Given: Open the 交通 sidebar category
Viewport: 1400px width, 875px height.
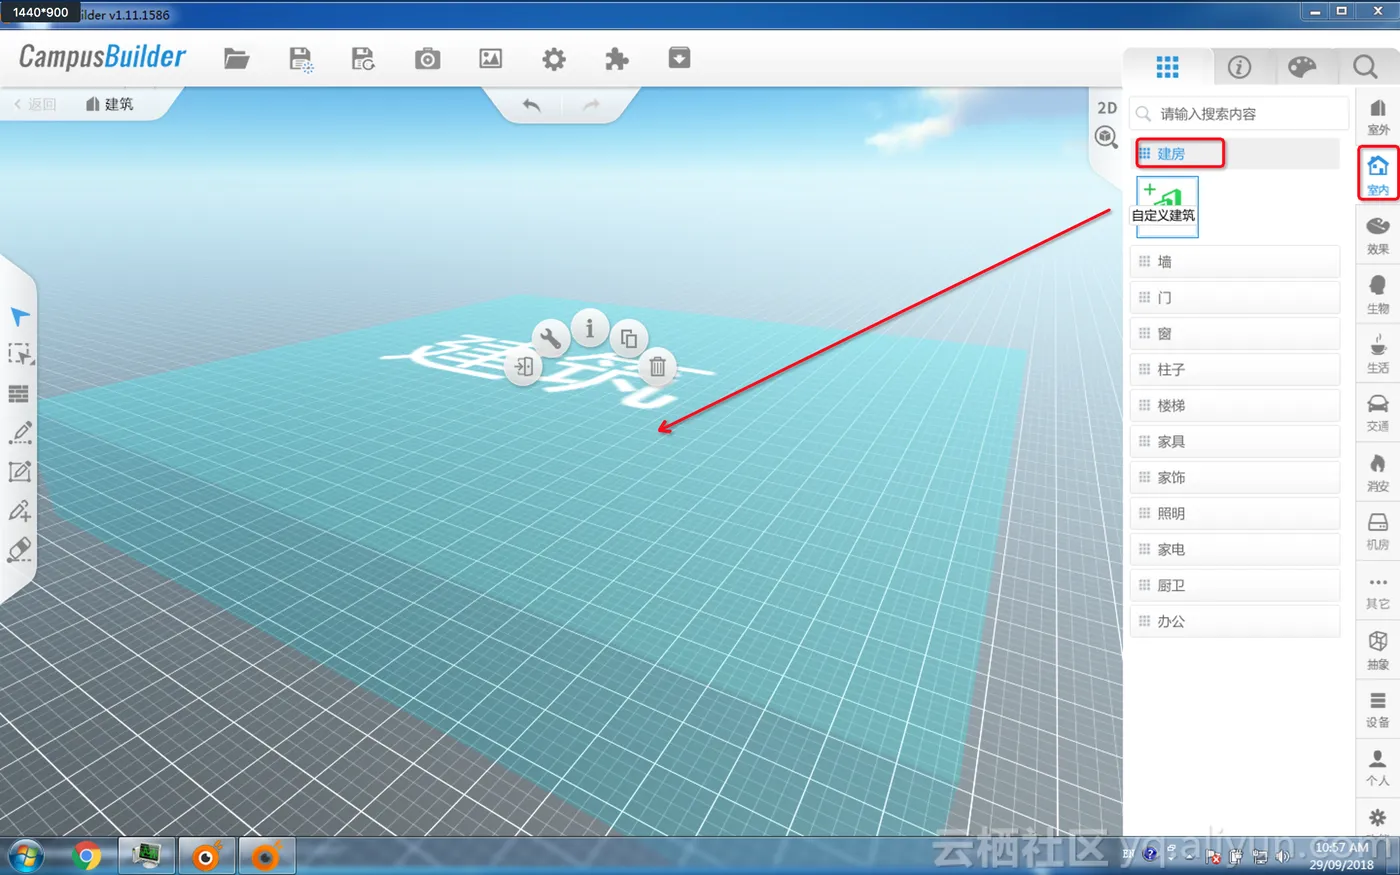Looking at the screenshot, I should pos(1377,412).
